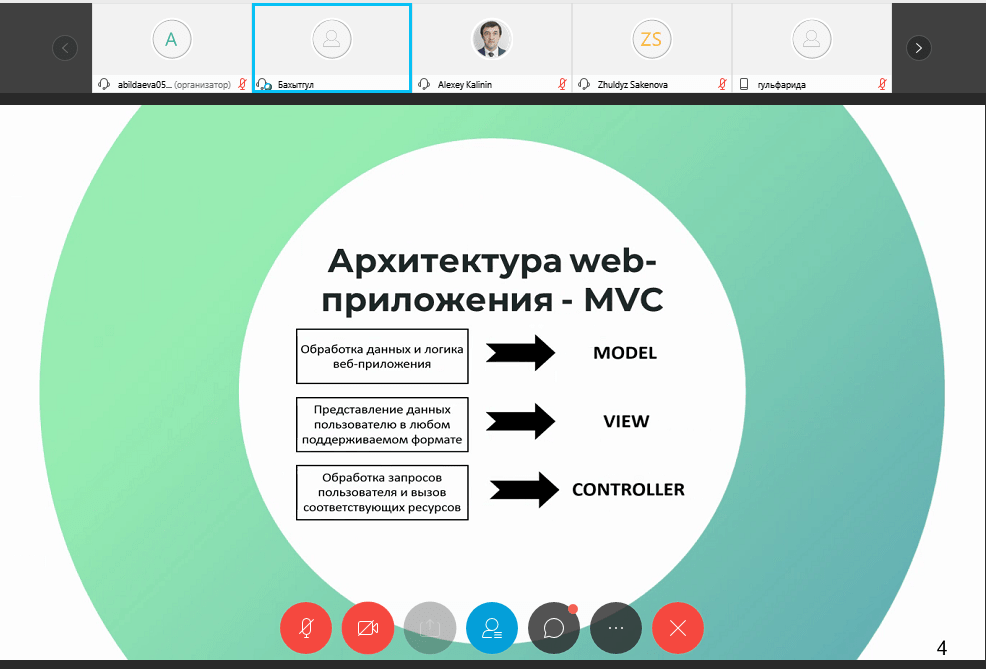
Task: Click the box 'Обработка данных и логика веб-приложения'
Action: coord(382,356)
